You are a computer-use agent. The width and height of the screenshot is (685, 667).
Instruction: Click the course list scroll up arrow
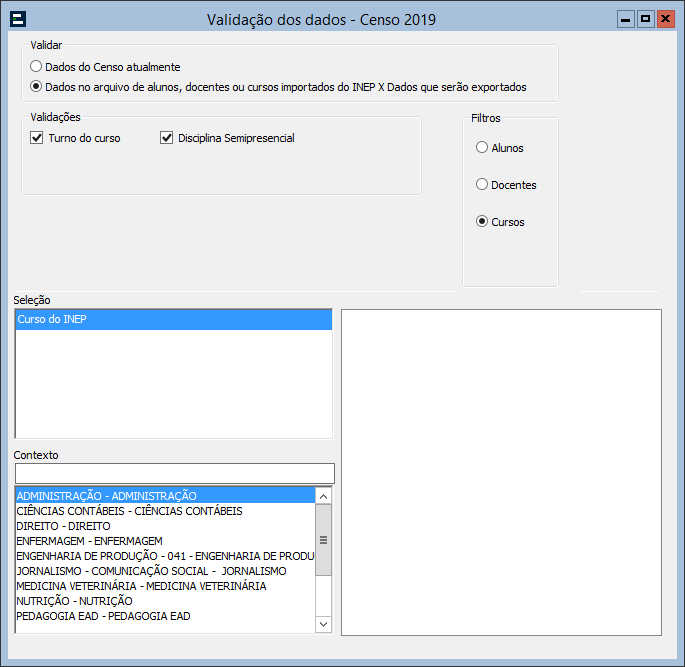click(x=323, y=496)
